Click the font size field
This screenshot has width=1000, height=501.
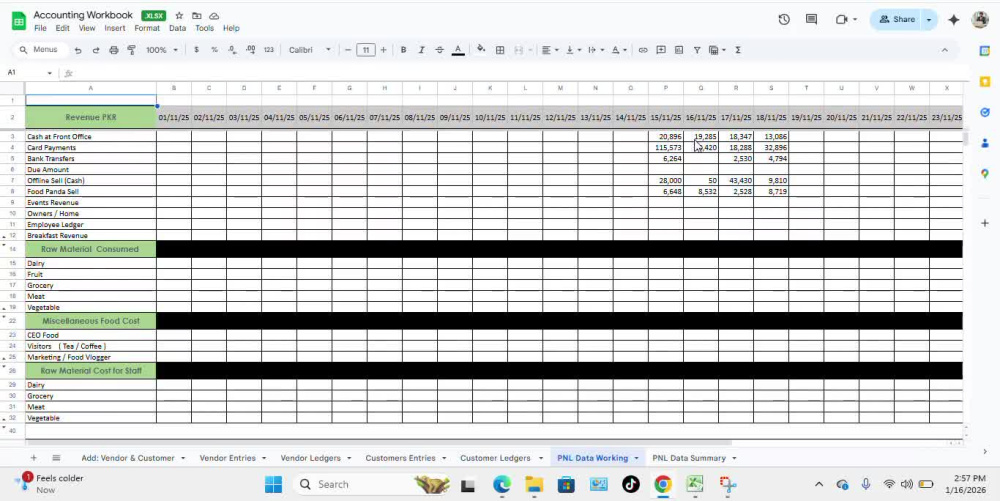pyautogui.click(x=365, y=50)
